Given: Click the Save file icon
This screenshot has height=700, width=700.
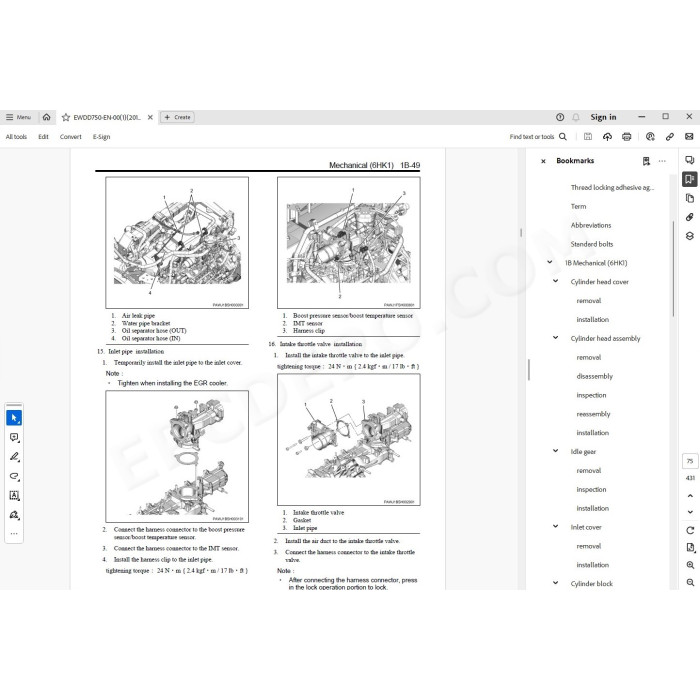Looking at the screenshot, I should click(588, 137).
